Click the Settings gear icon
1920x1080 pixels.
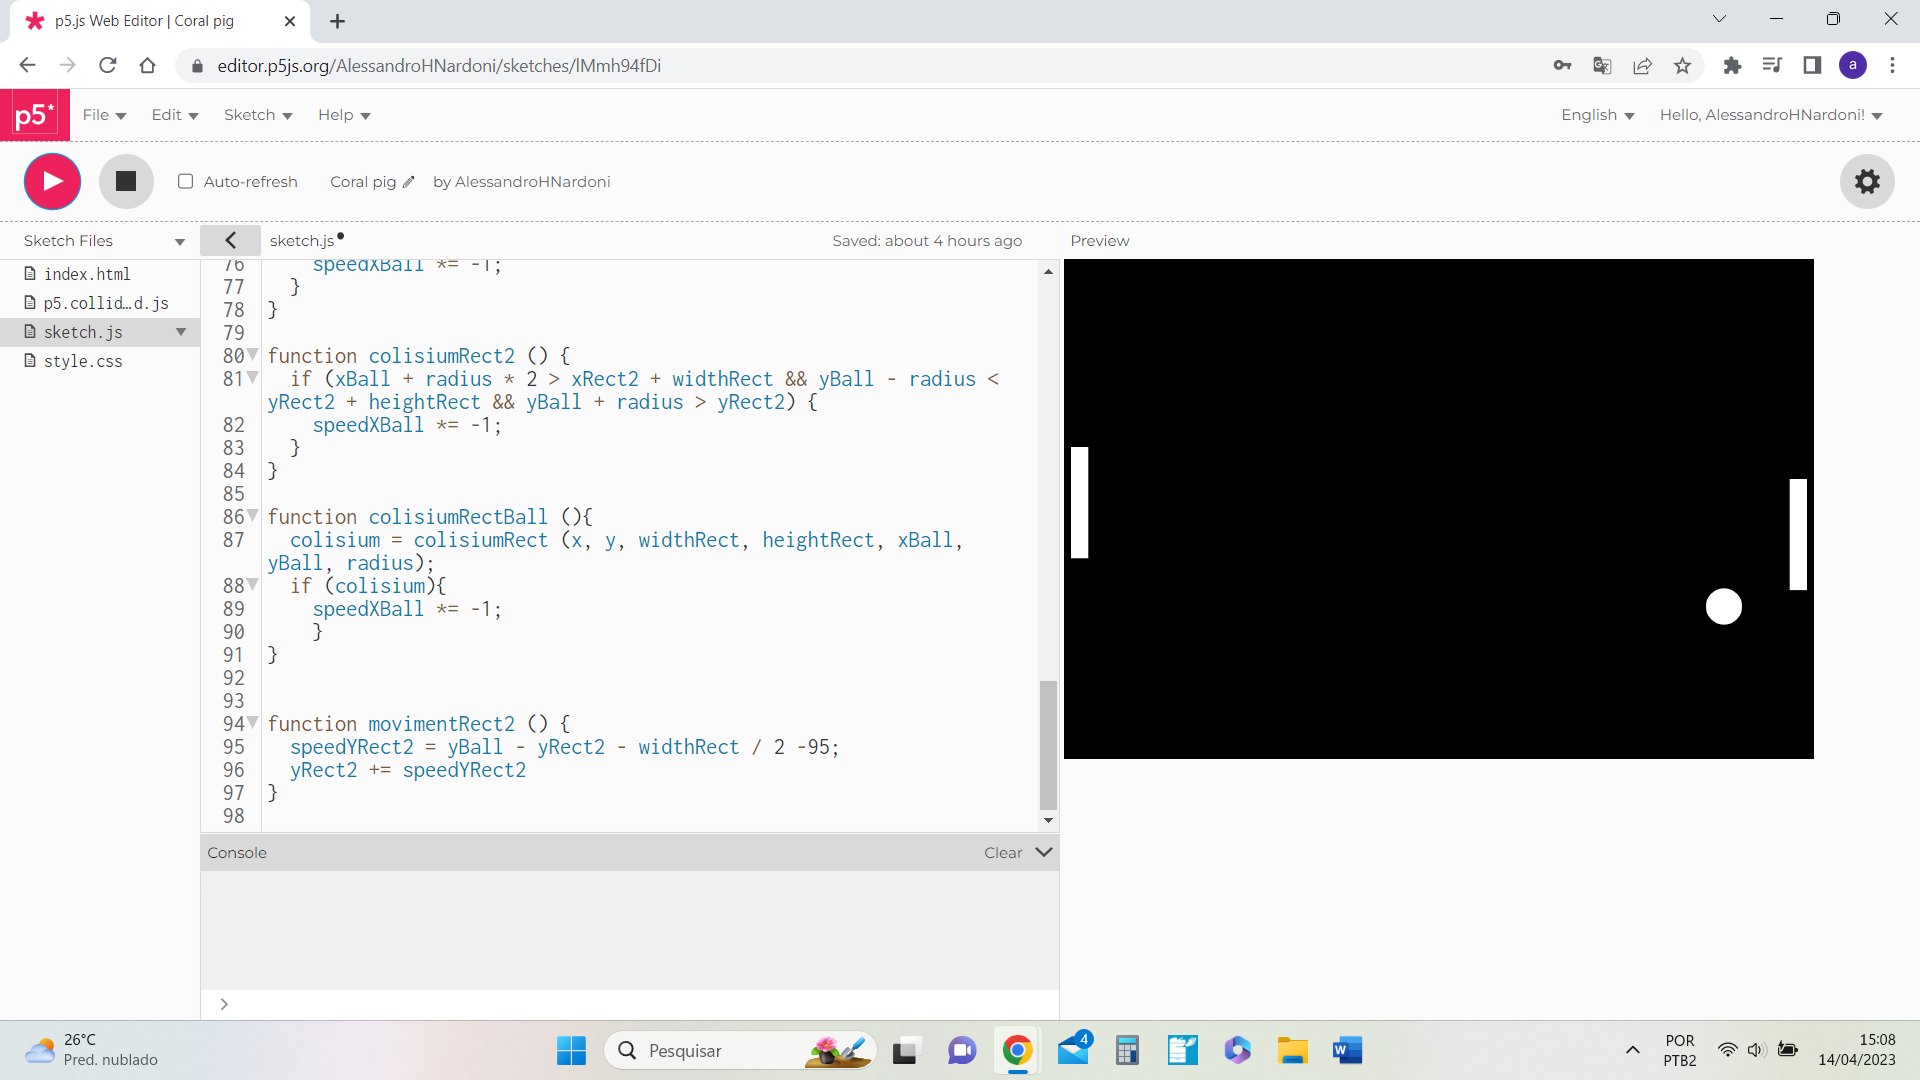[x=1871, y=181]
